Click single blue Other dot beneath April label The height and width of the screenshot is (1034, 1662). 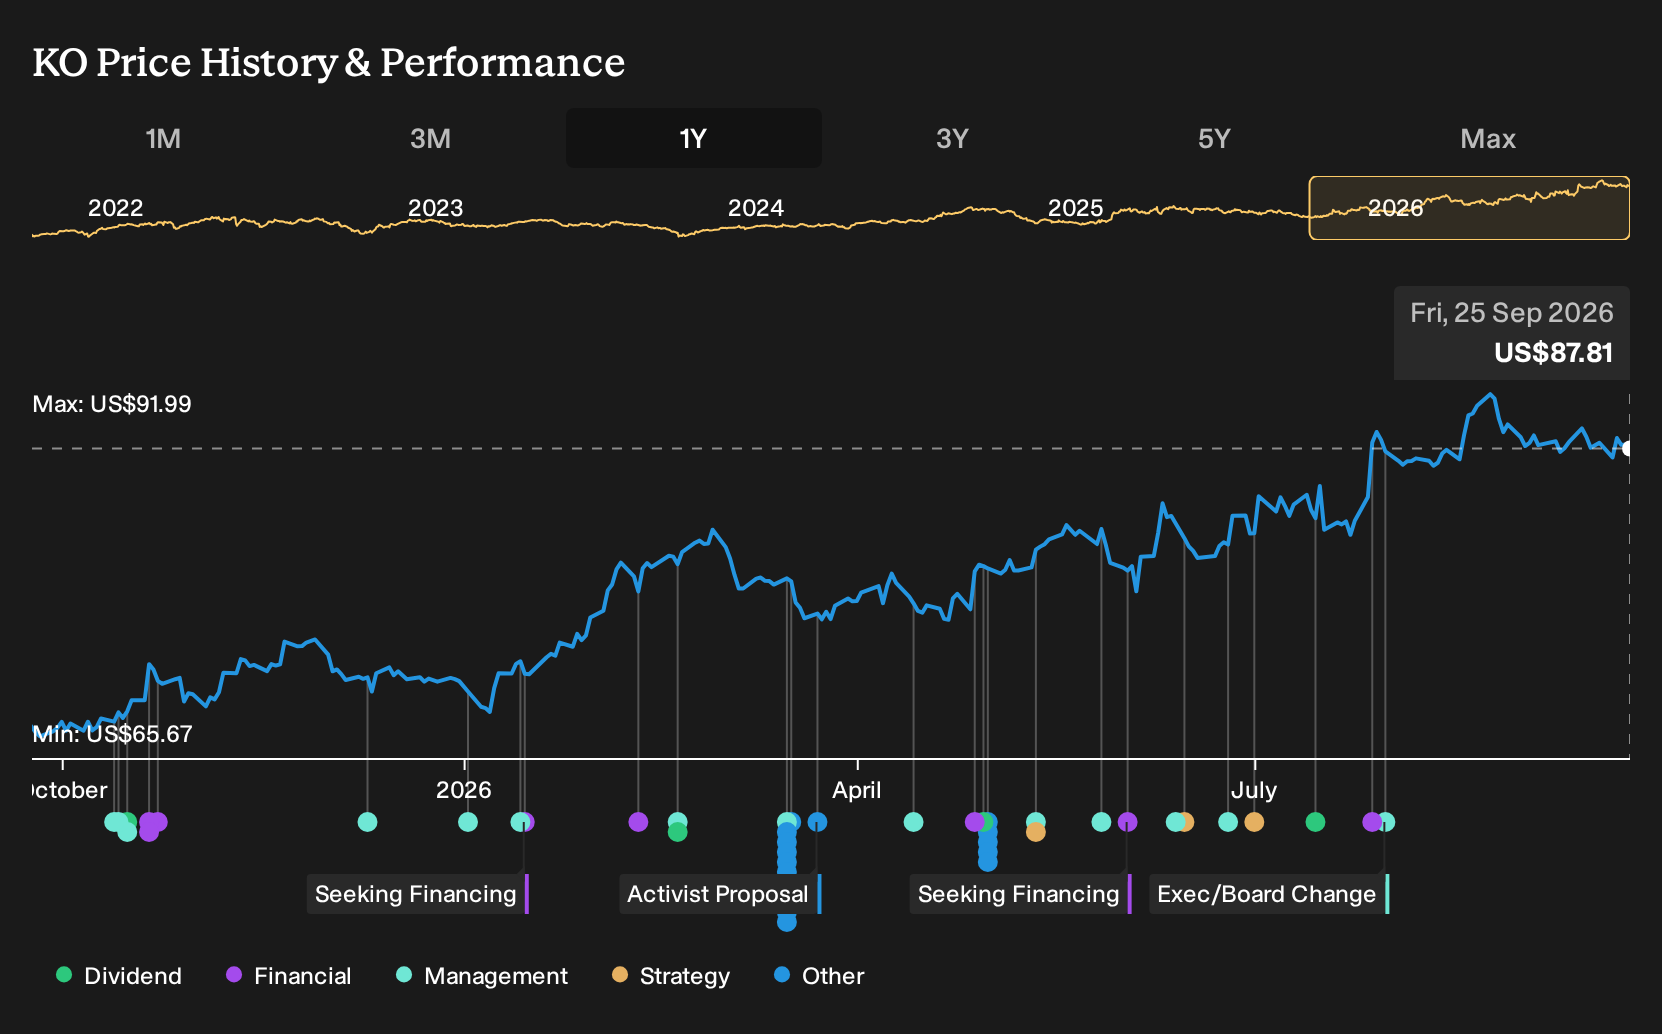click(817, 822)
